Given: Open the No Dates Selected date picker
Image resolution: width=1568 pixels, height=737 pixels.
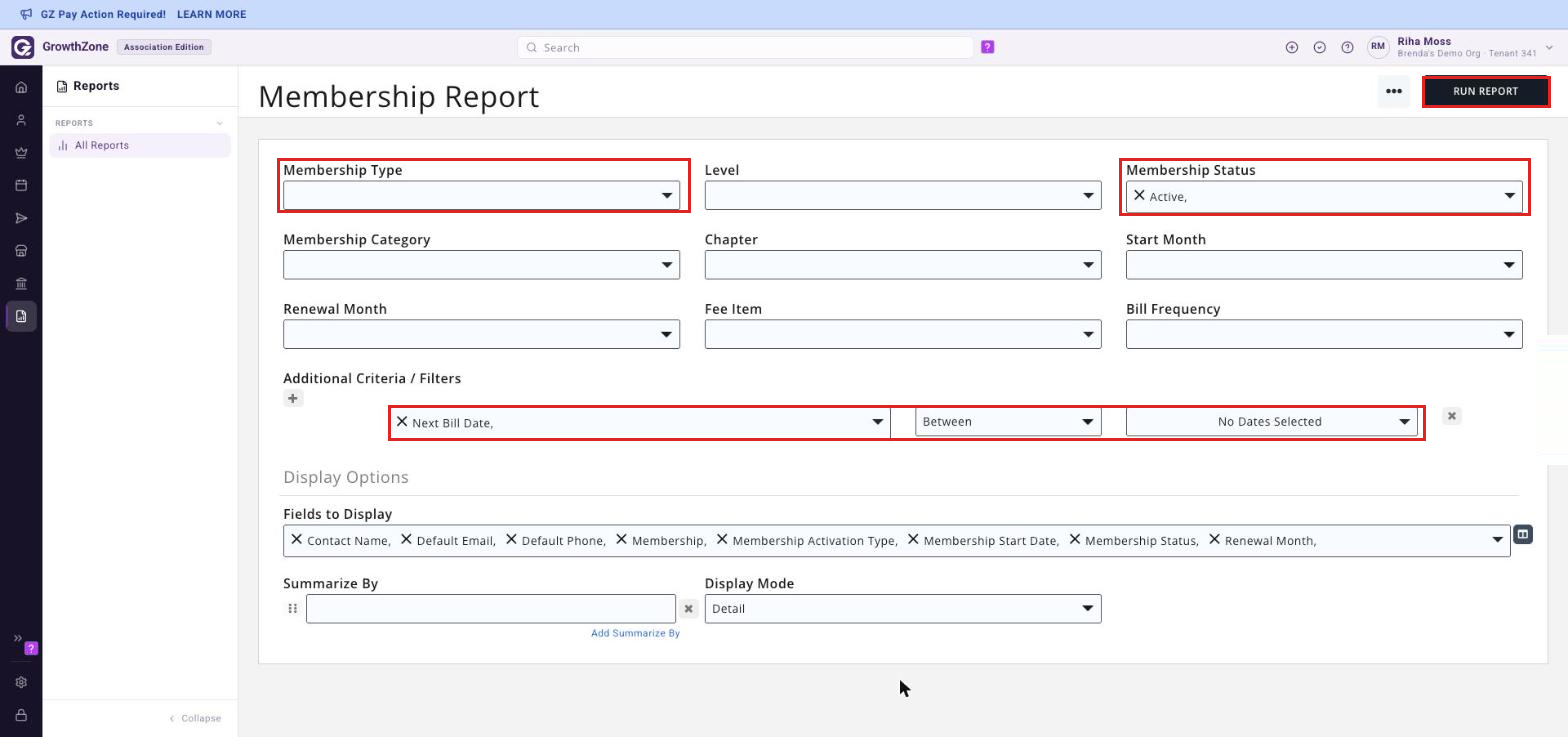Looking at the screenshot, I should pos(1271,422).
